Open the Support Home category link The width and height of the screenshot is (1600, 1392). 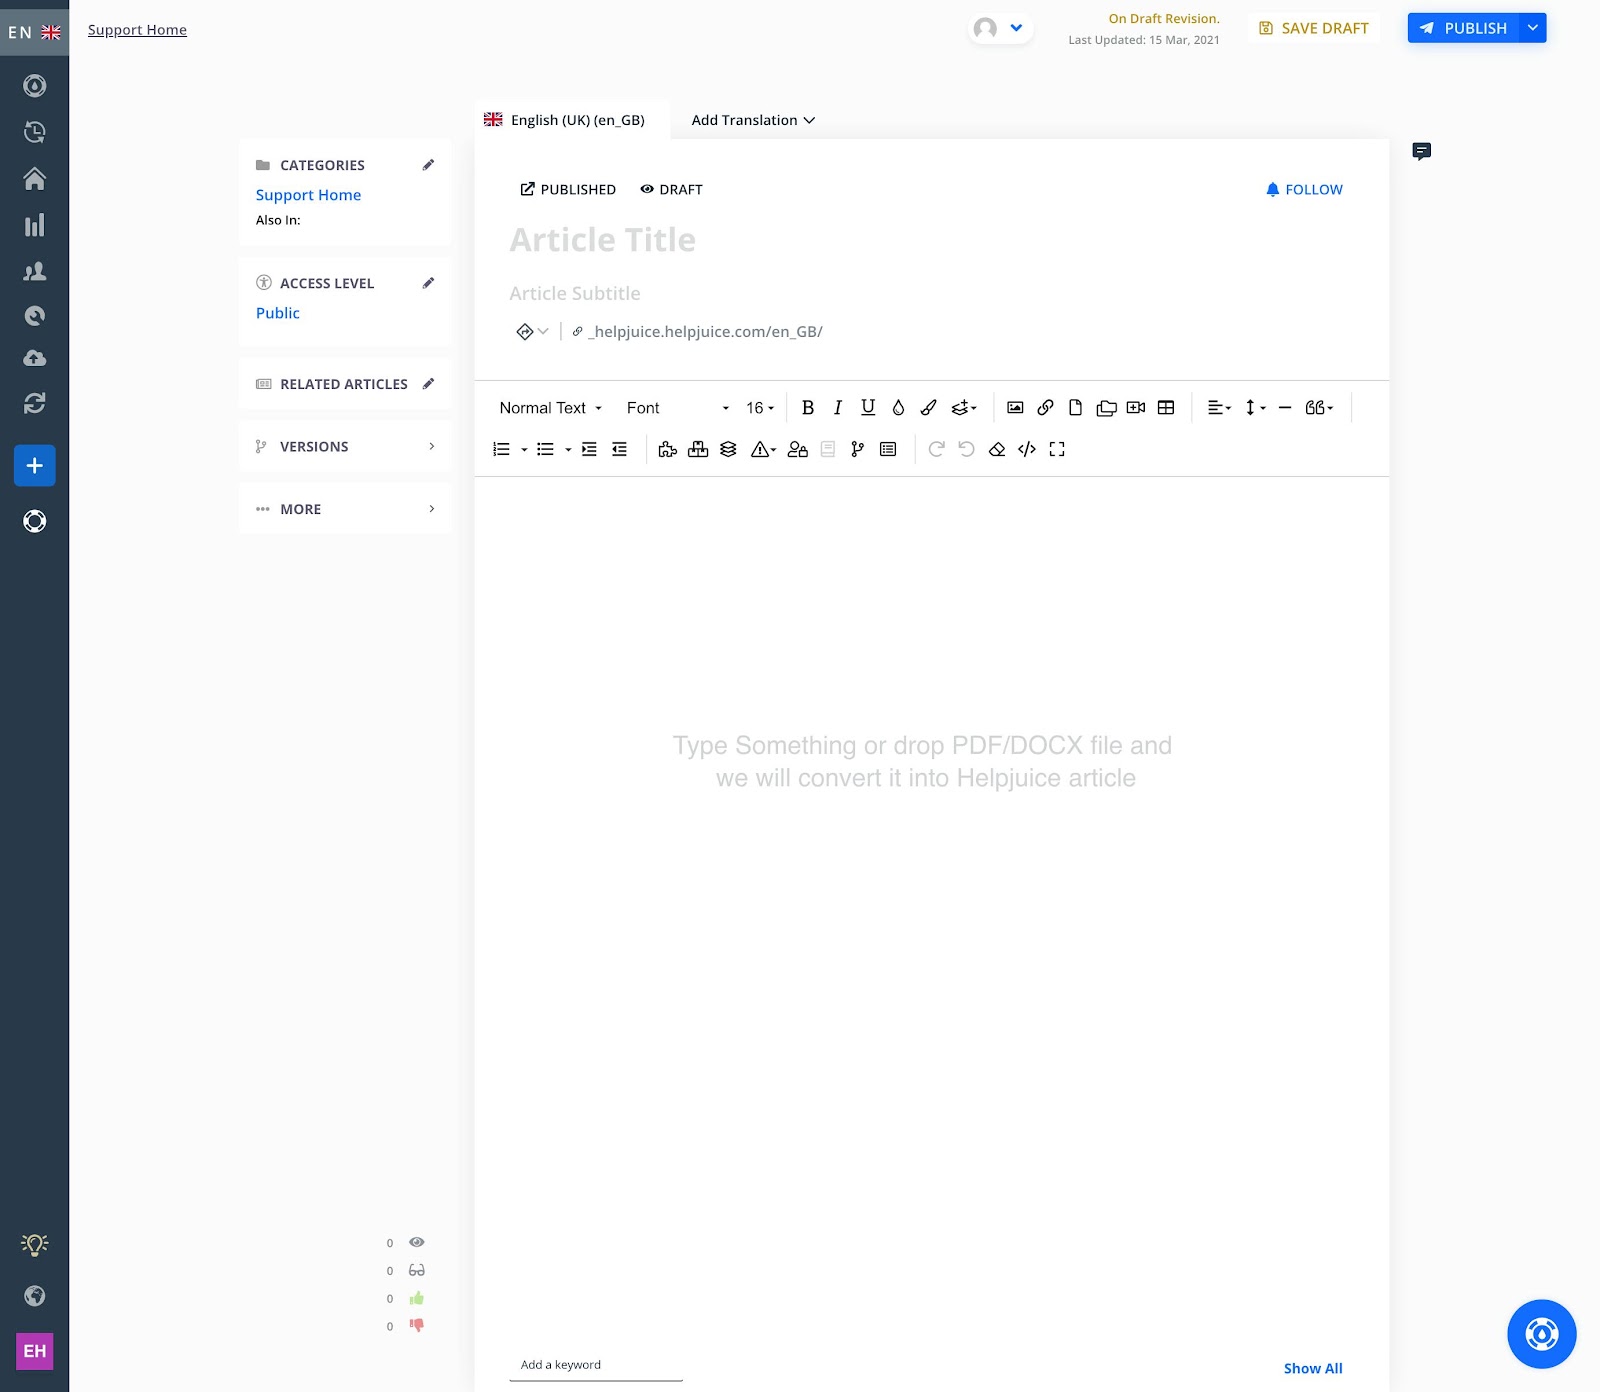tap(308, 194)
